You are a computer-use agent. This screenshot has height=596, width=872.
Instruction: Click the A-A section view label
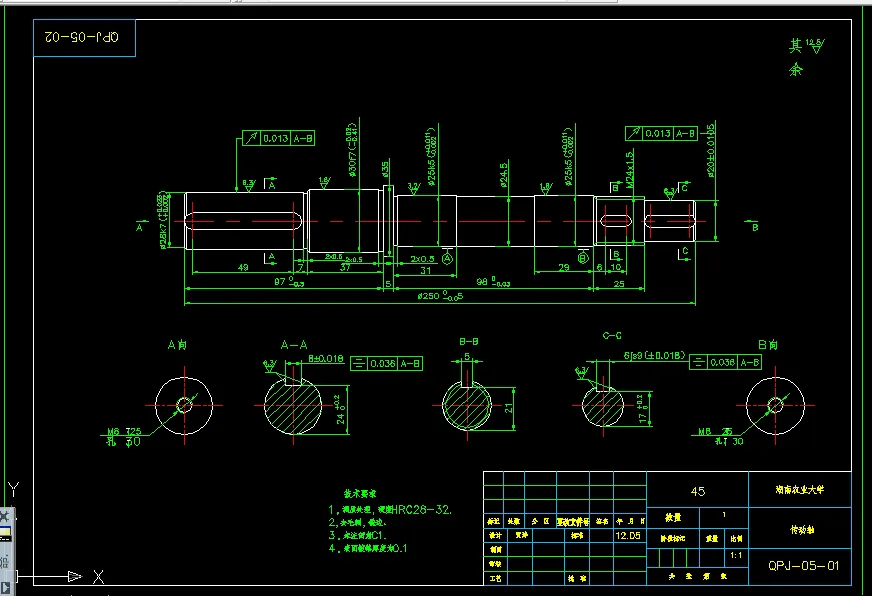click(x=294, y=345)
